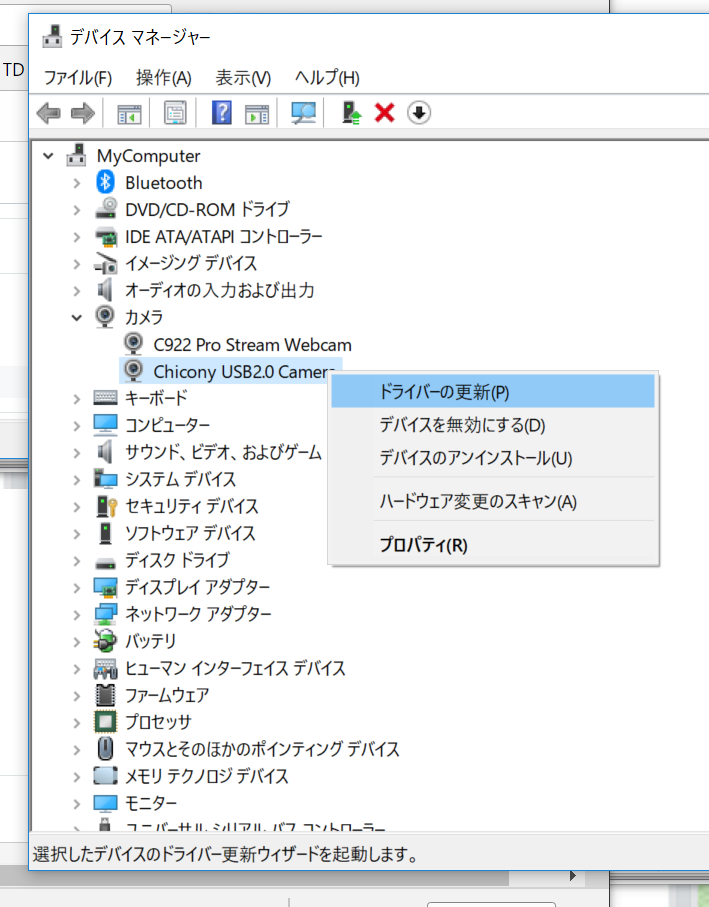Click the セキュリティ デバイス key icon
The image size is (709, 907).
click(x=106, y=506)
